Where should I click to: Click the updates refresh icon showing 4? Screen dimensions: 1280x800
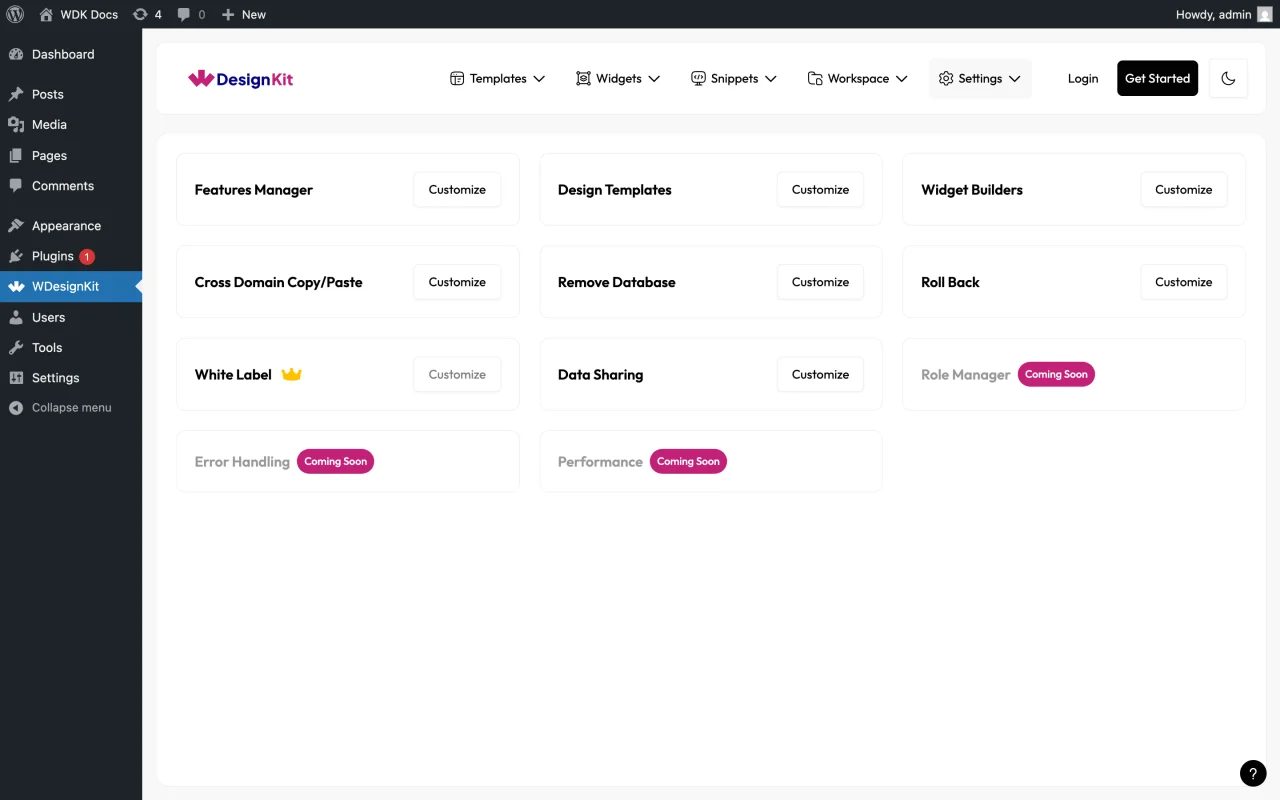(140, 14)
